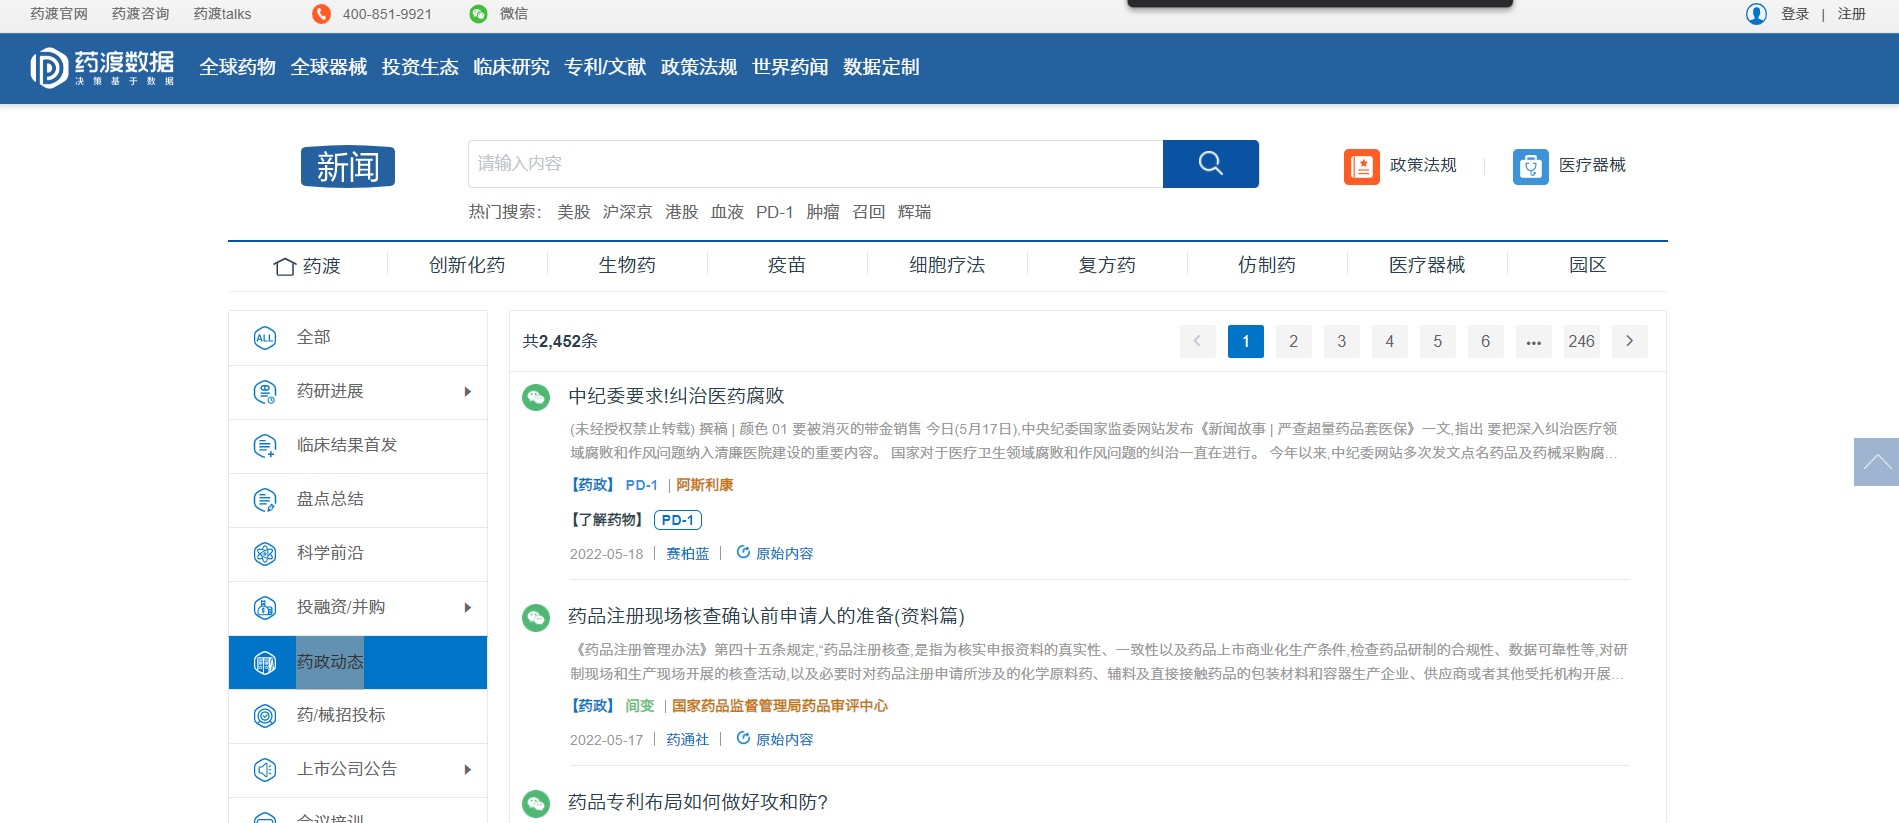Click the 科学前沿 atom icon

(x=264, y=554)
